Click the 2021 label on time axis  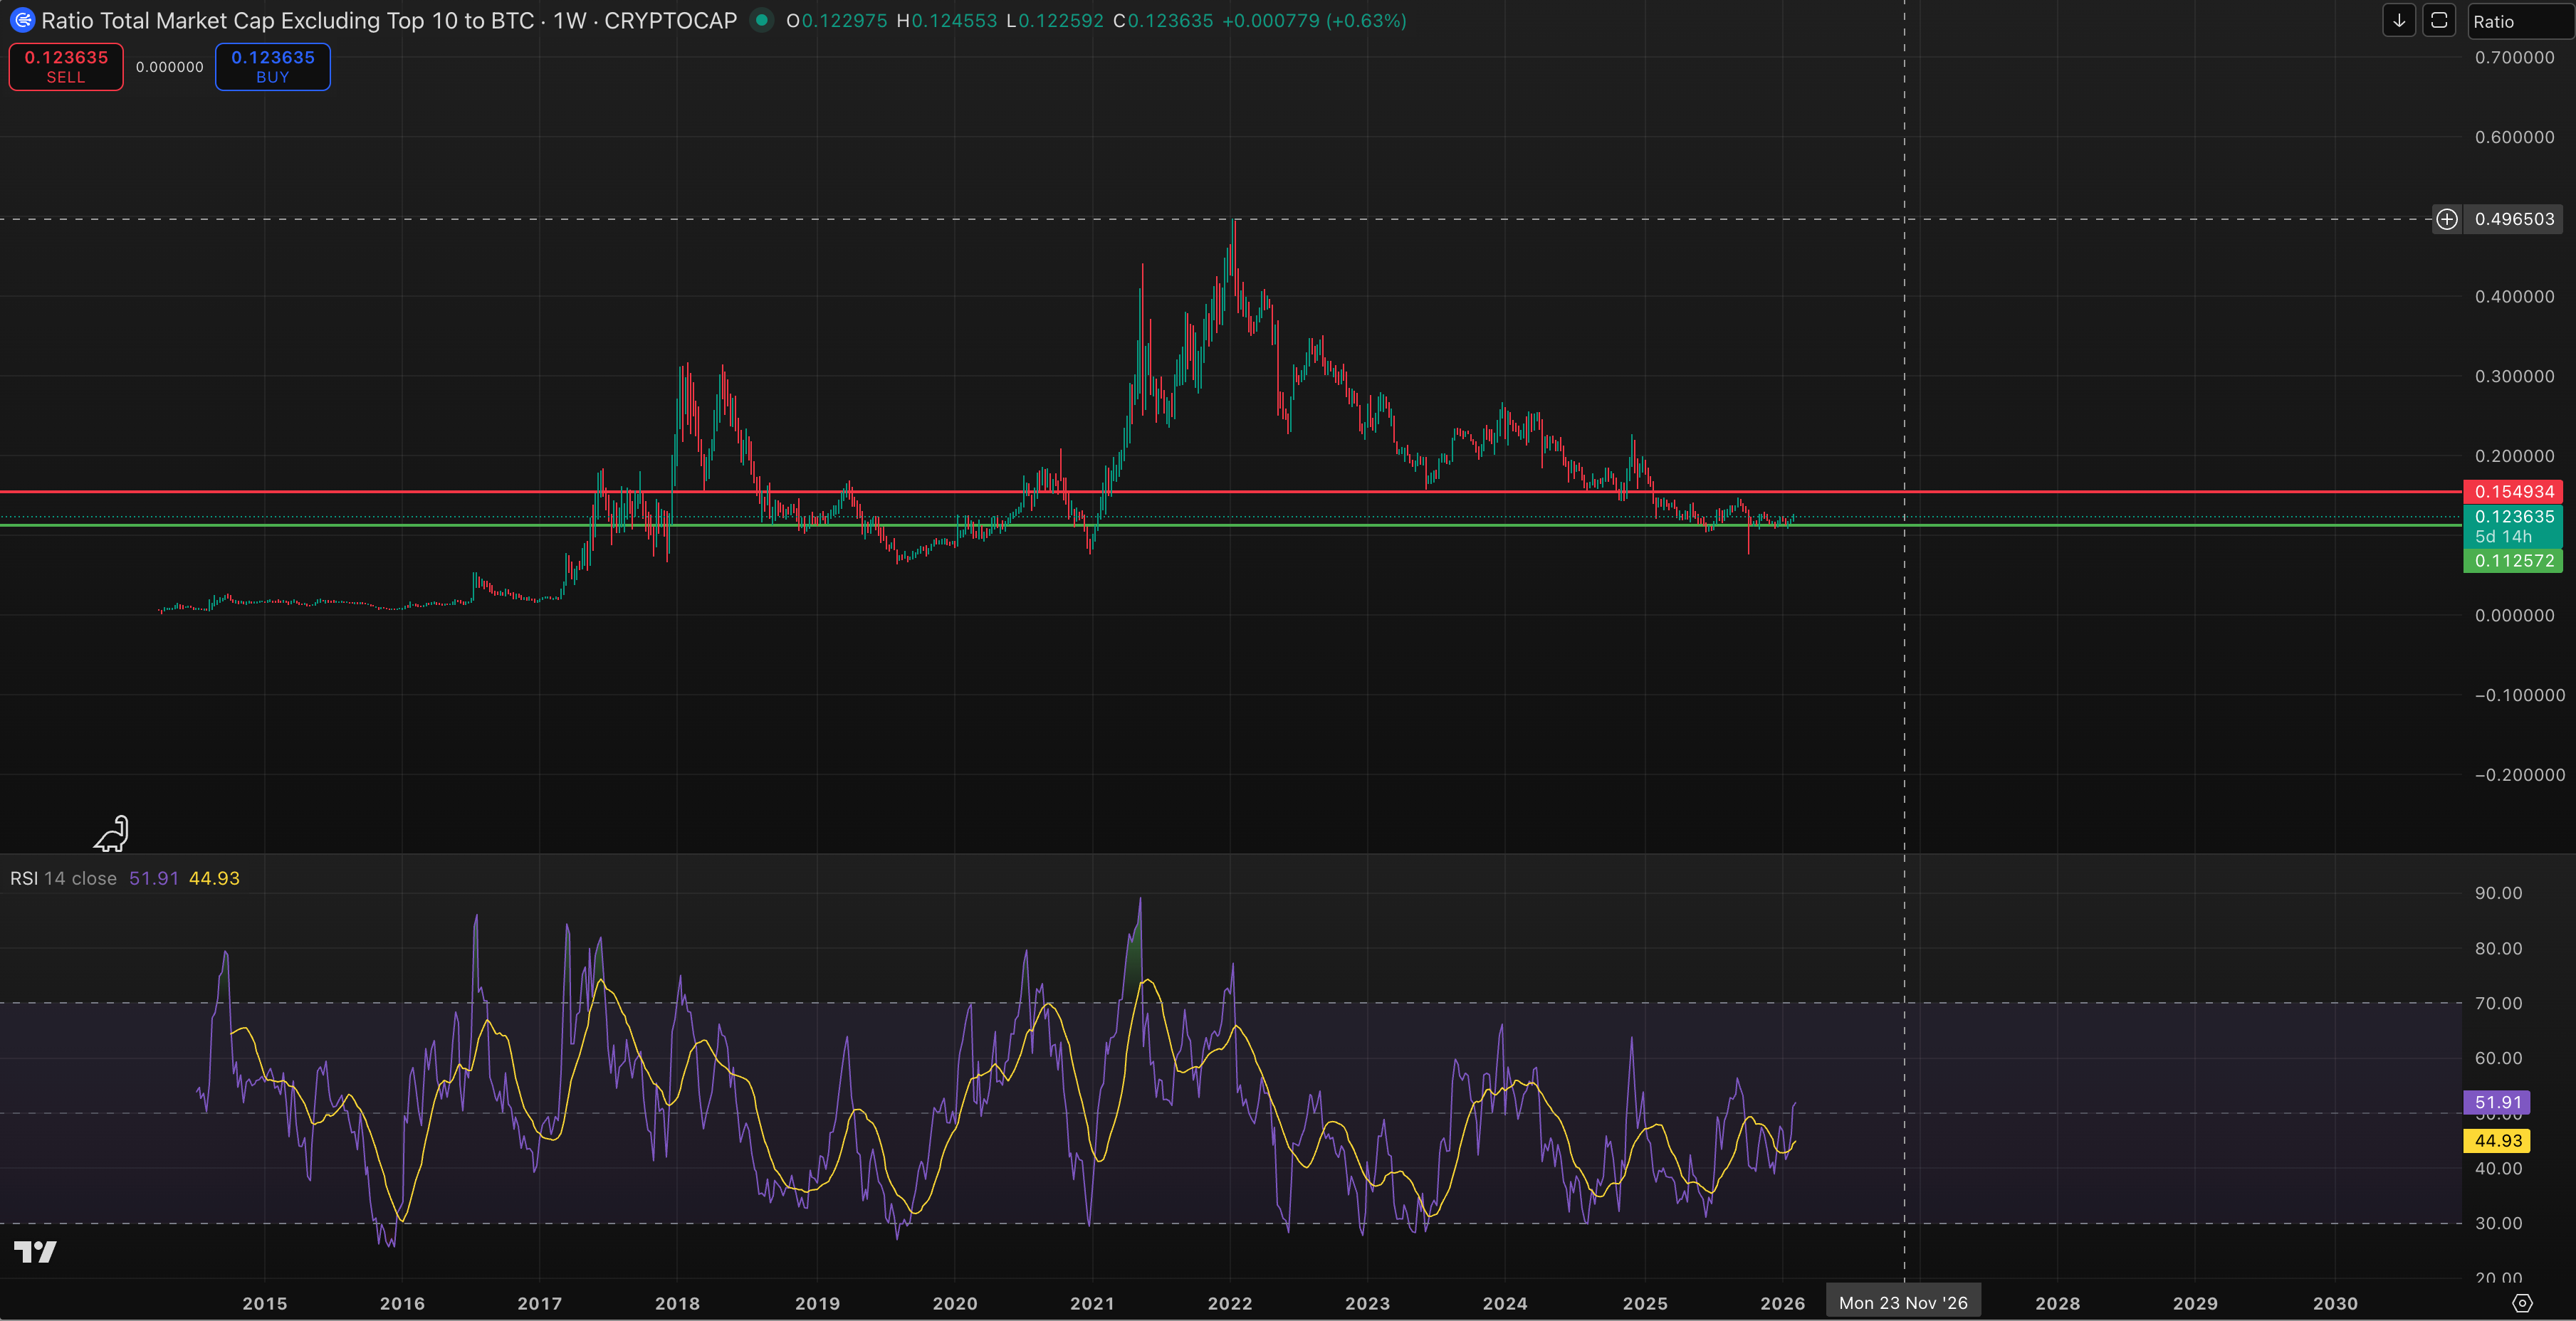tap(1092, 1303)
